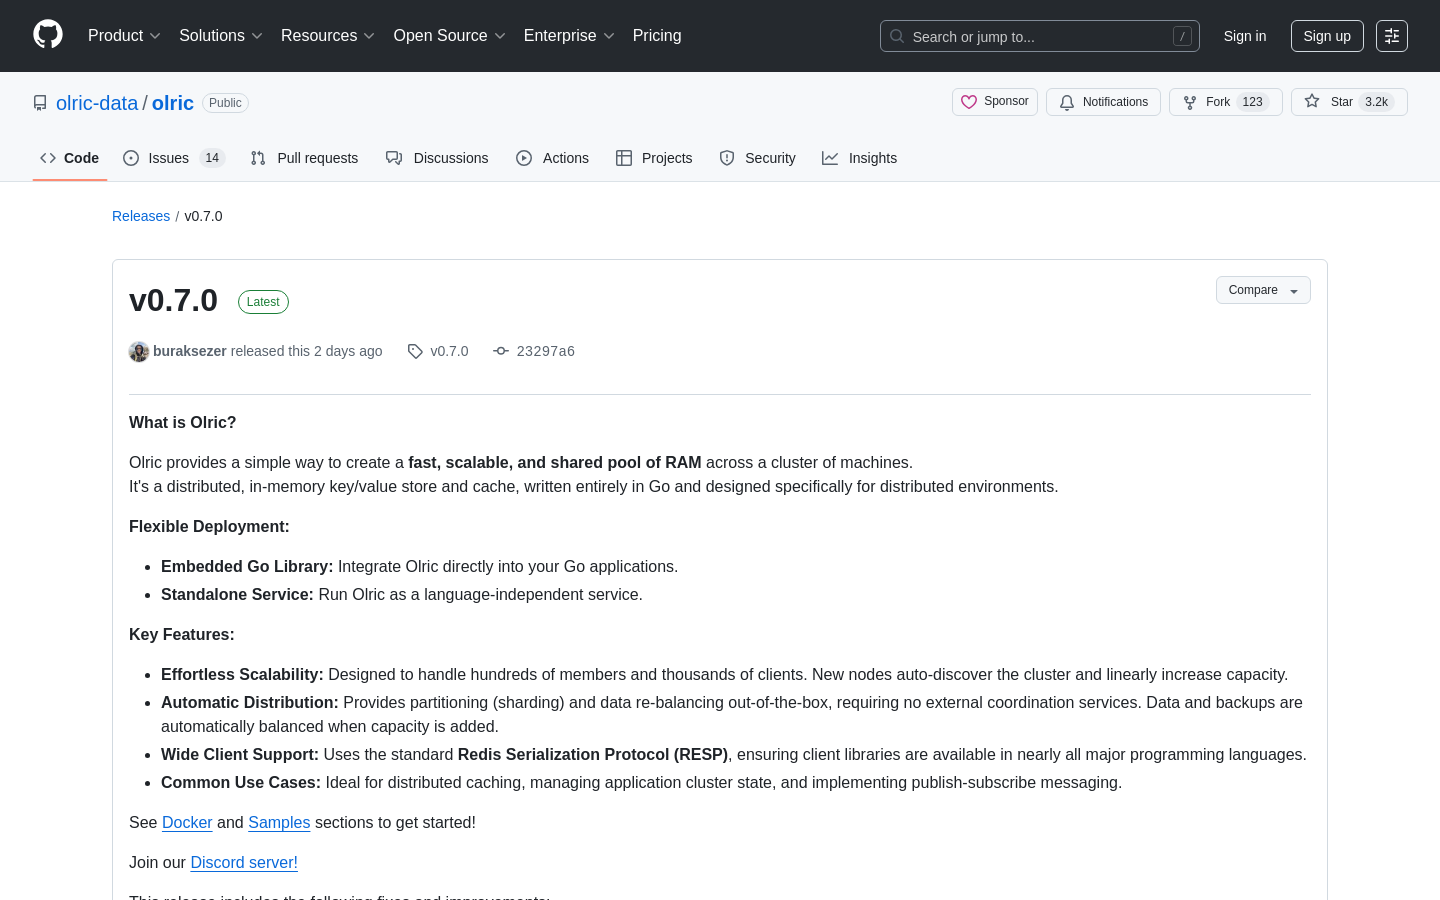
Task: Expand the Product menu
Action: pos(124,36)
